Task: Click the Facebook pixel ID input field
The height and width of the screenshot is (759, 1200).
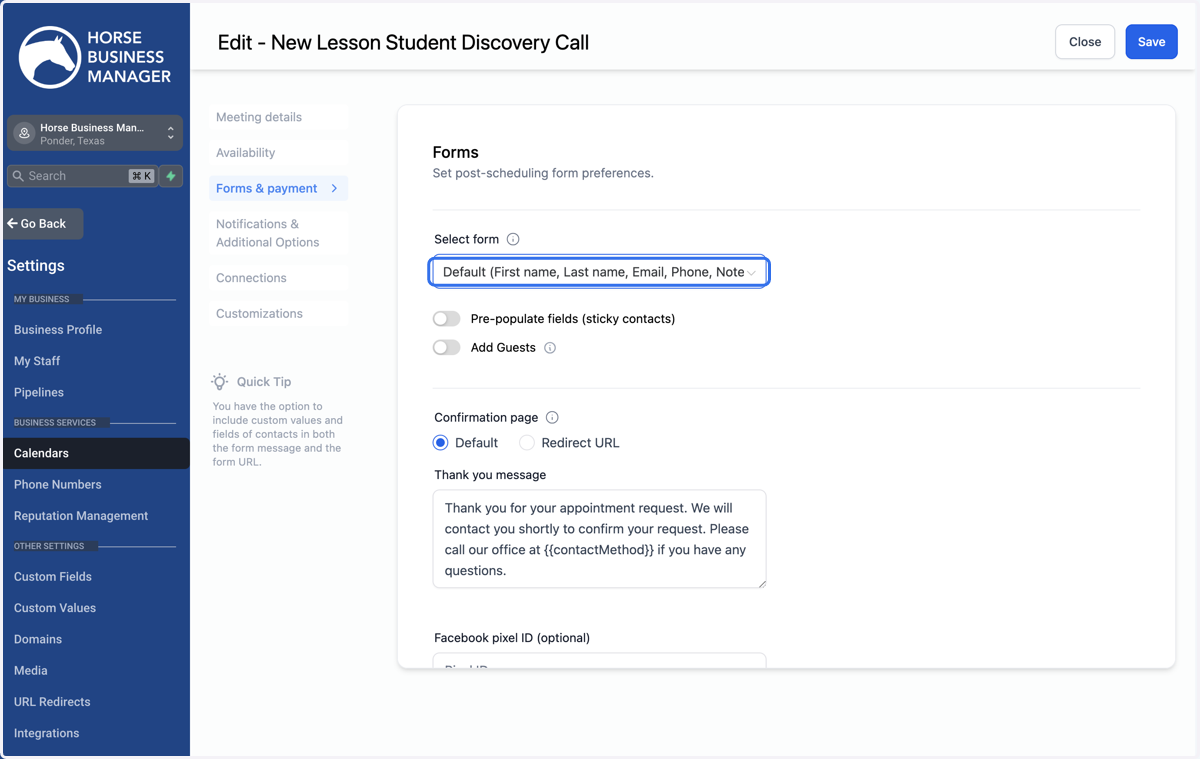Action: (x=599, y=661)
